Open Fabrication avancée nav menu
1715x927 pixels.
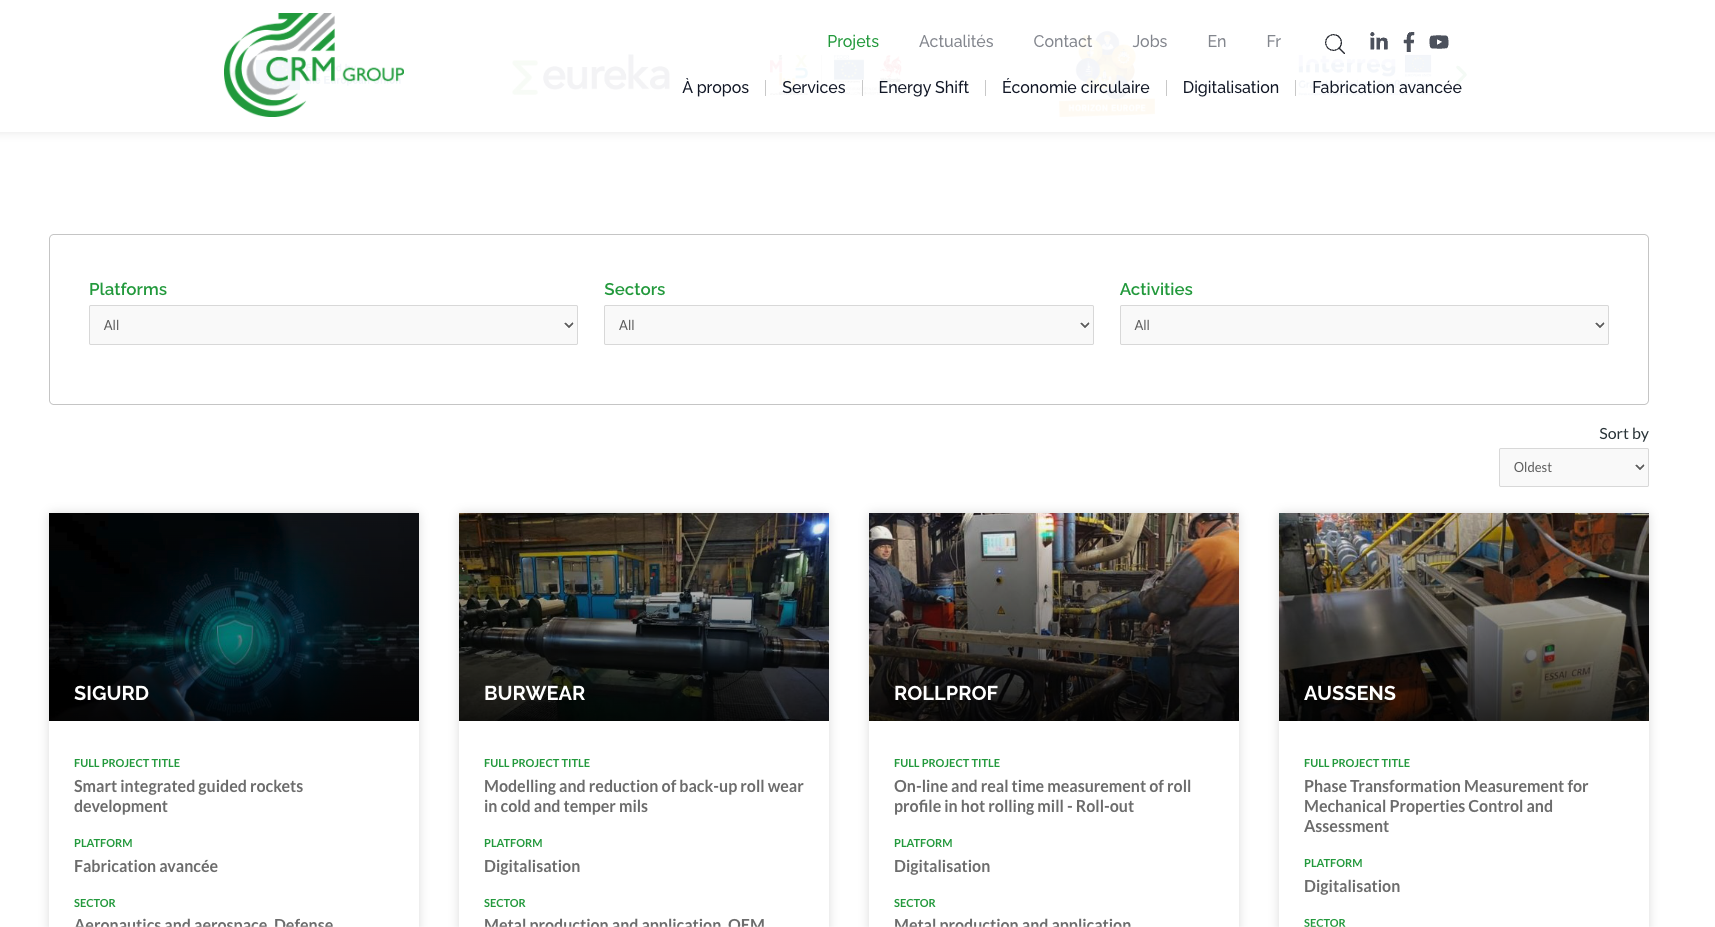(1386, 87)
